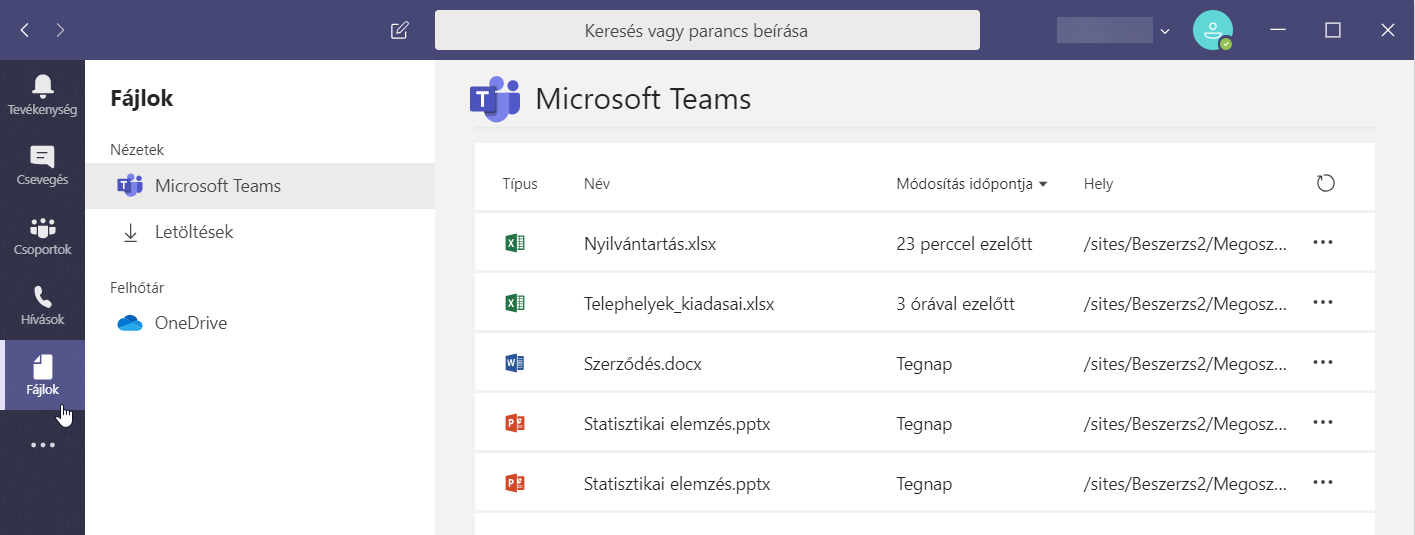Open the user profile avatar
This screenshot has height=535, width=1415.
click(1212, 30)
